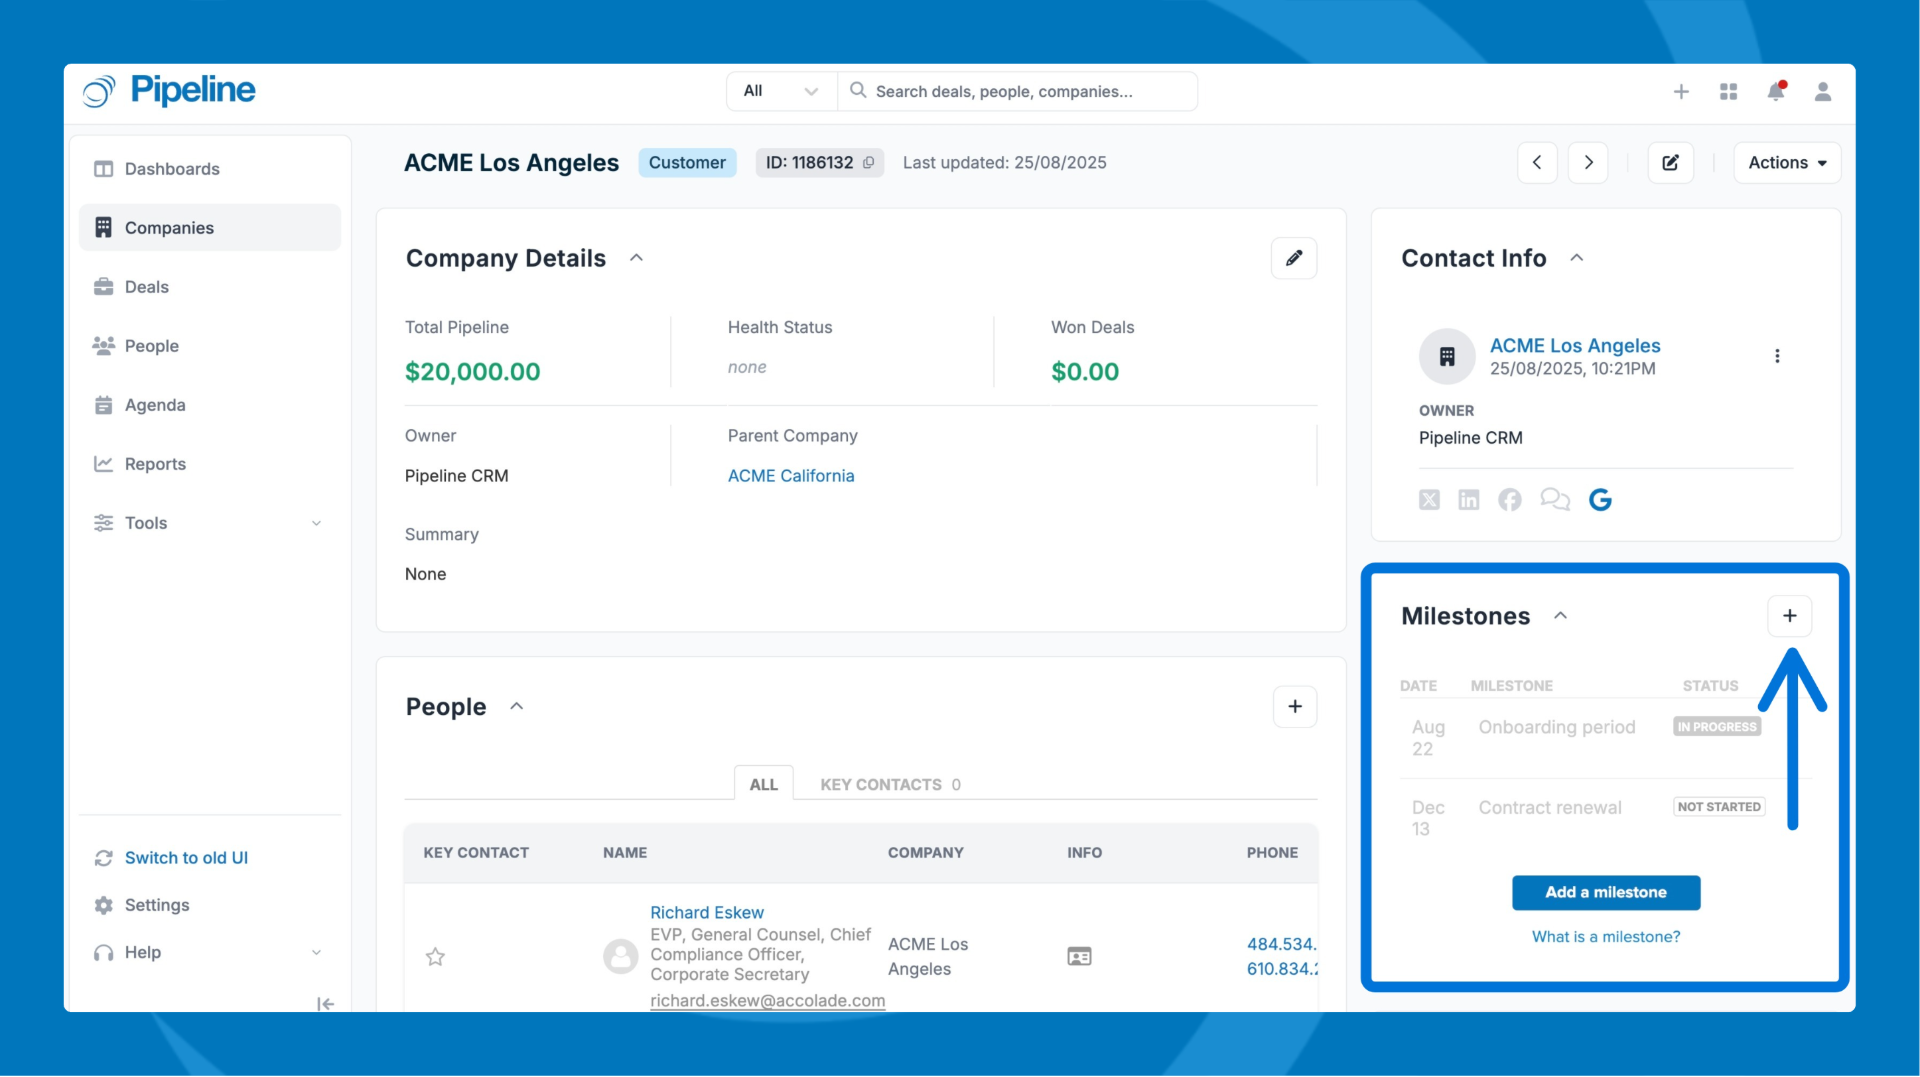Viewport: 1920px width, 1077px height.
Task: Open the Facebook social icon
Action: click(x=1509, y=500)
